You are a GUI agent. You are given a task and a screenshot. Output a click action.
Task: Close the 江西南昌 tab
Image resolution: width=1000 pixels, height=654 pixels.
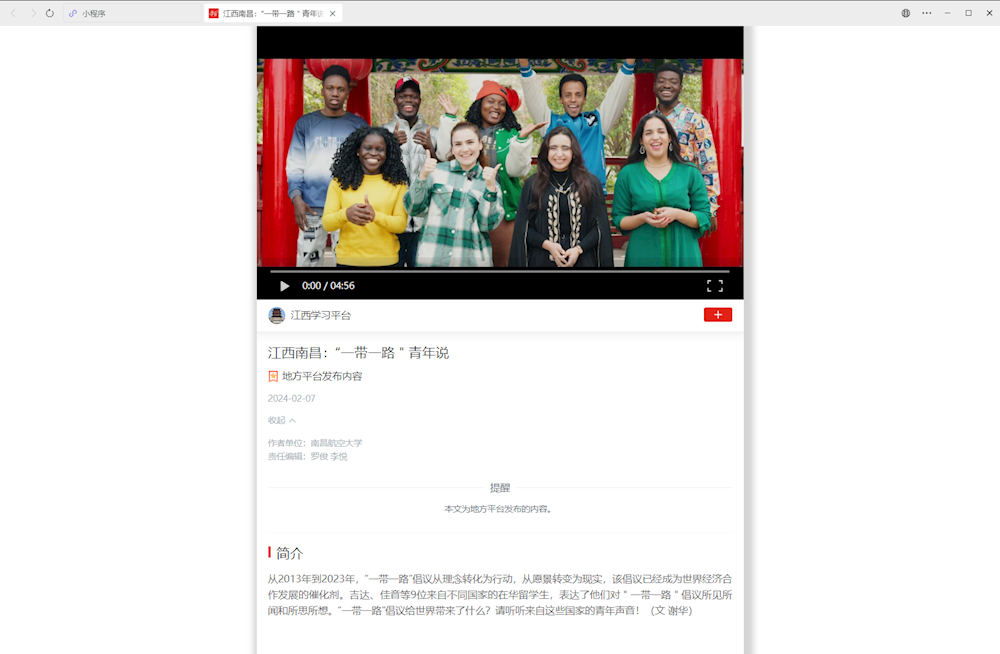coord(333,13)
